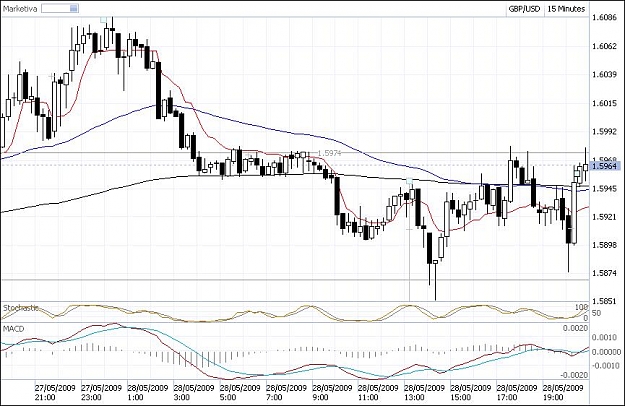Click the 28/05/2009 1:00 time label

[x=147, y=392]
